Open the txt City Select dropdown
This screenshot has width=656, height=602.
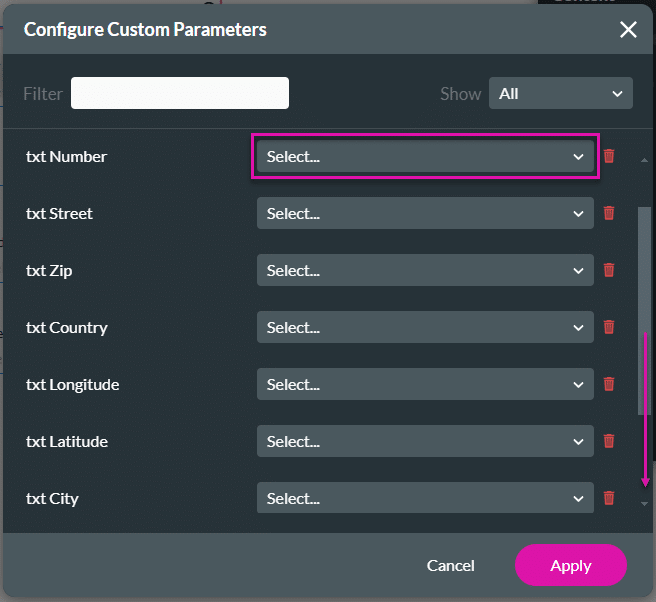[x=425, y=498]
